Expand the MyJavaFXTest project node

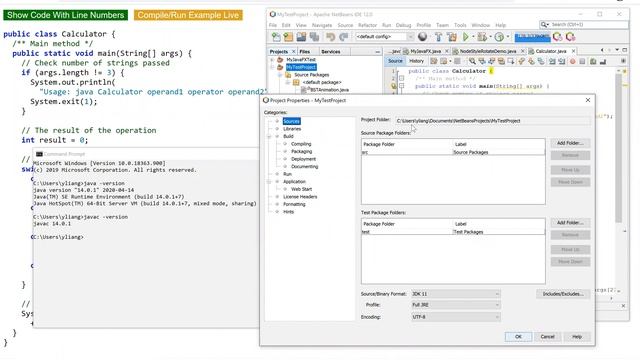point(272,60)
